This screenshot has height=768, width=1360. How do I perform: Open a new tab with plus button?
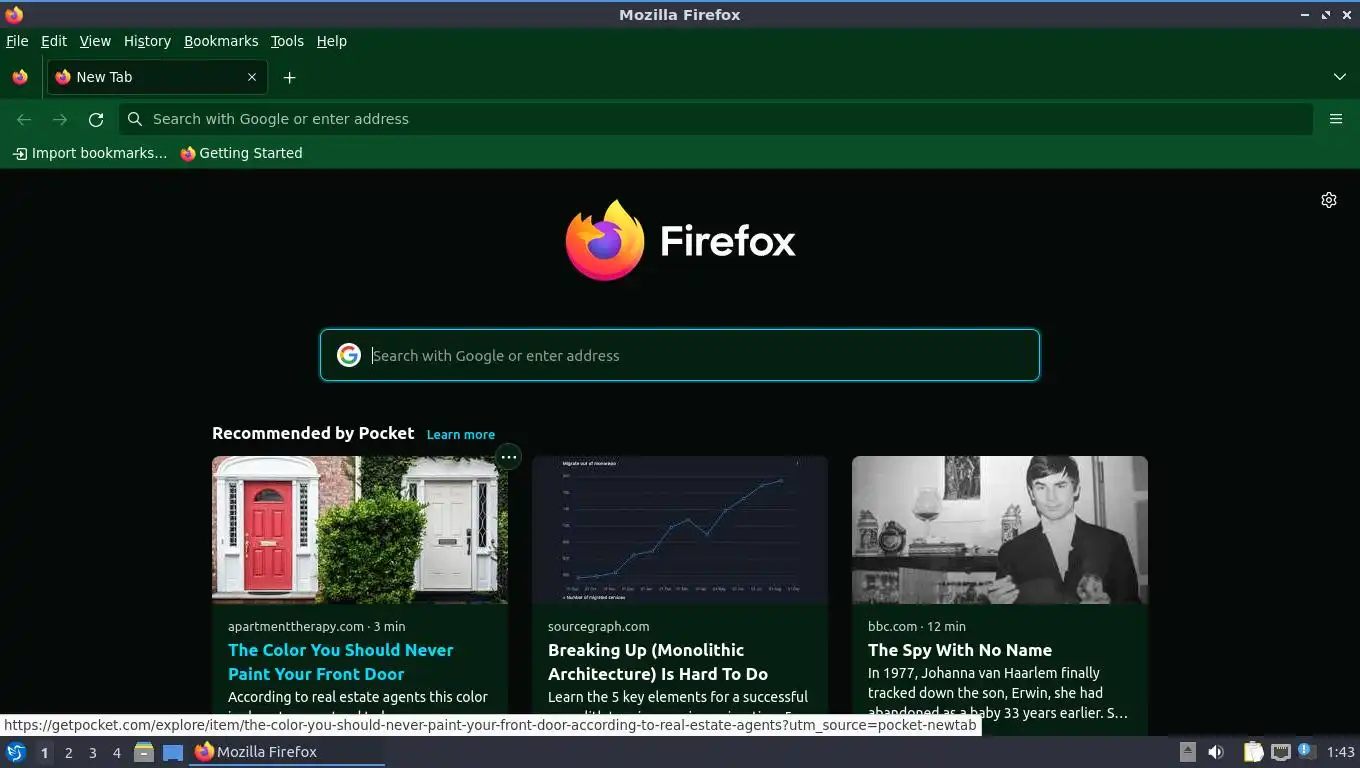(x=289, y=77)
